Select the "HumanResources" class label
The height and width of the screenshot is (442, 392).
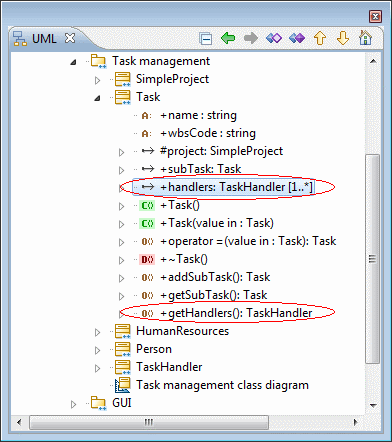coord(182,331)
